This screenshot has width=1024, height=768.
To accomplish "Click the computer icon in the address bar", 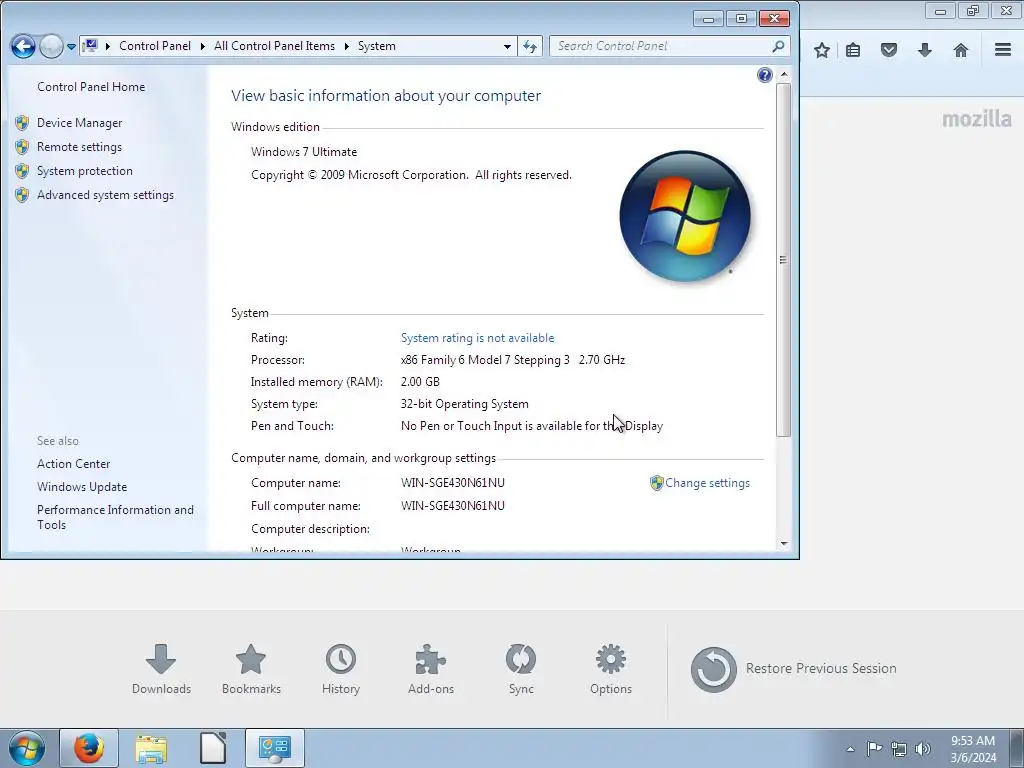I will 91,46.
